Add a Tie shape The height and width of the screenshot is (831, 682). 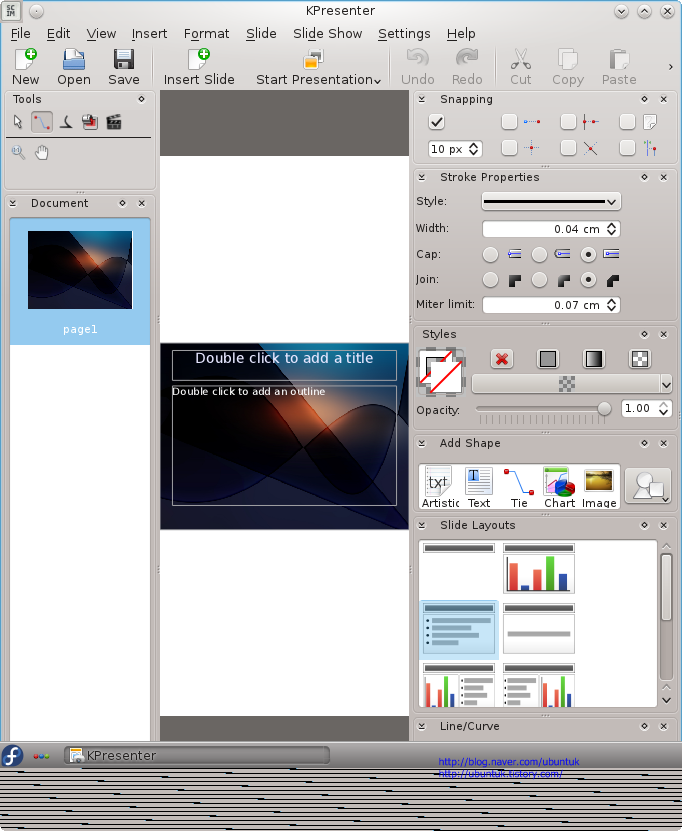pos(519,487)
